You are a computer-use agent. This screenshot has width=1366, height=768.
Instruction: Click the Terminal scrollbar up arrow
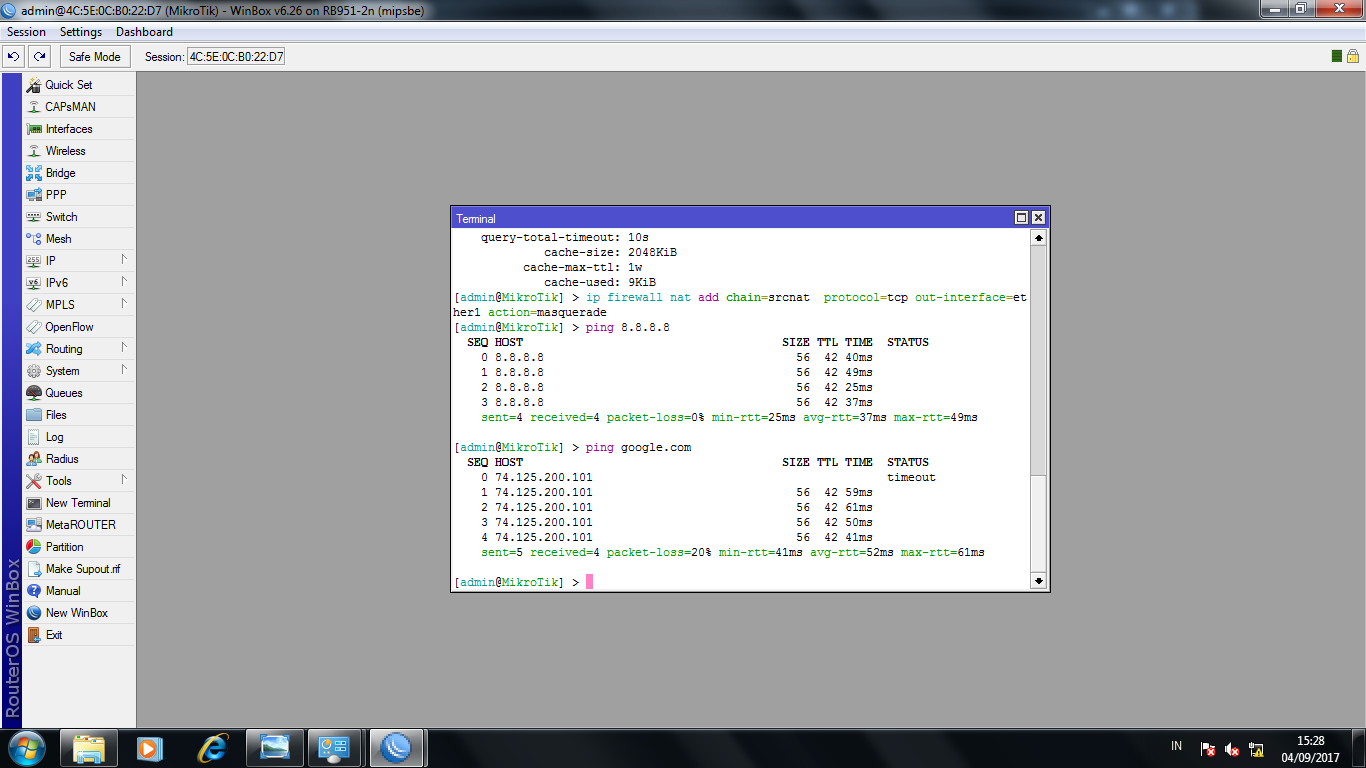[1039, 238]
